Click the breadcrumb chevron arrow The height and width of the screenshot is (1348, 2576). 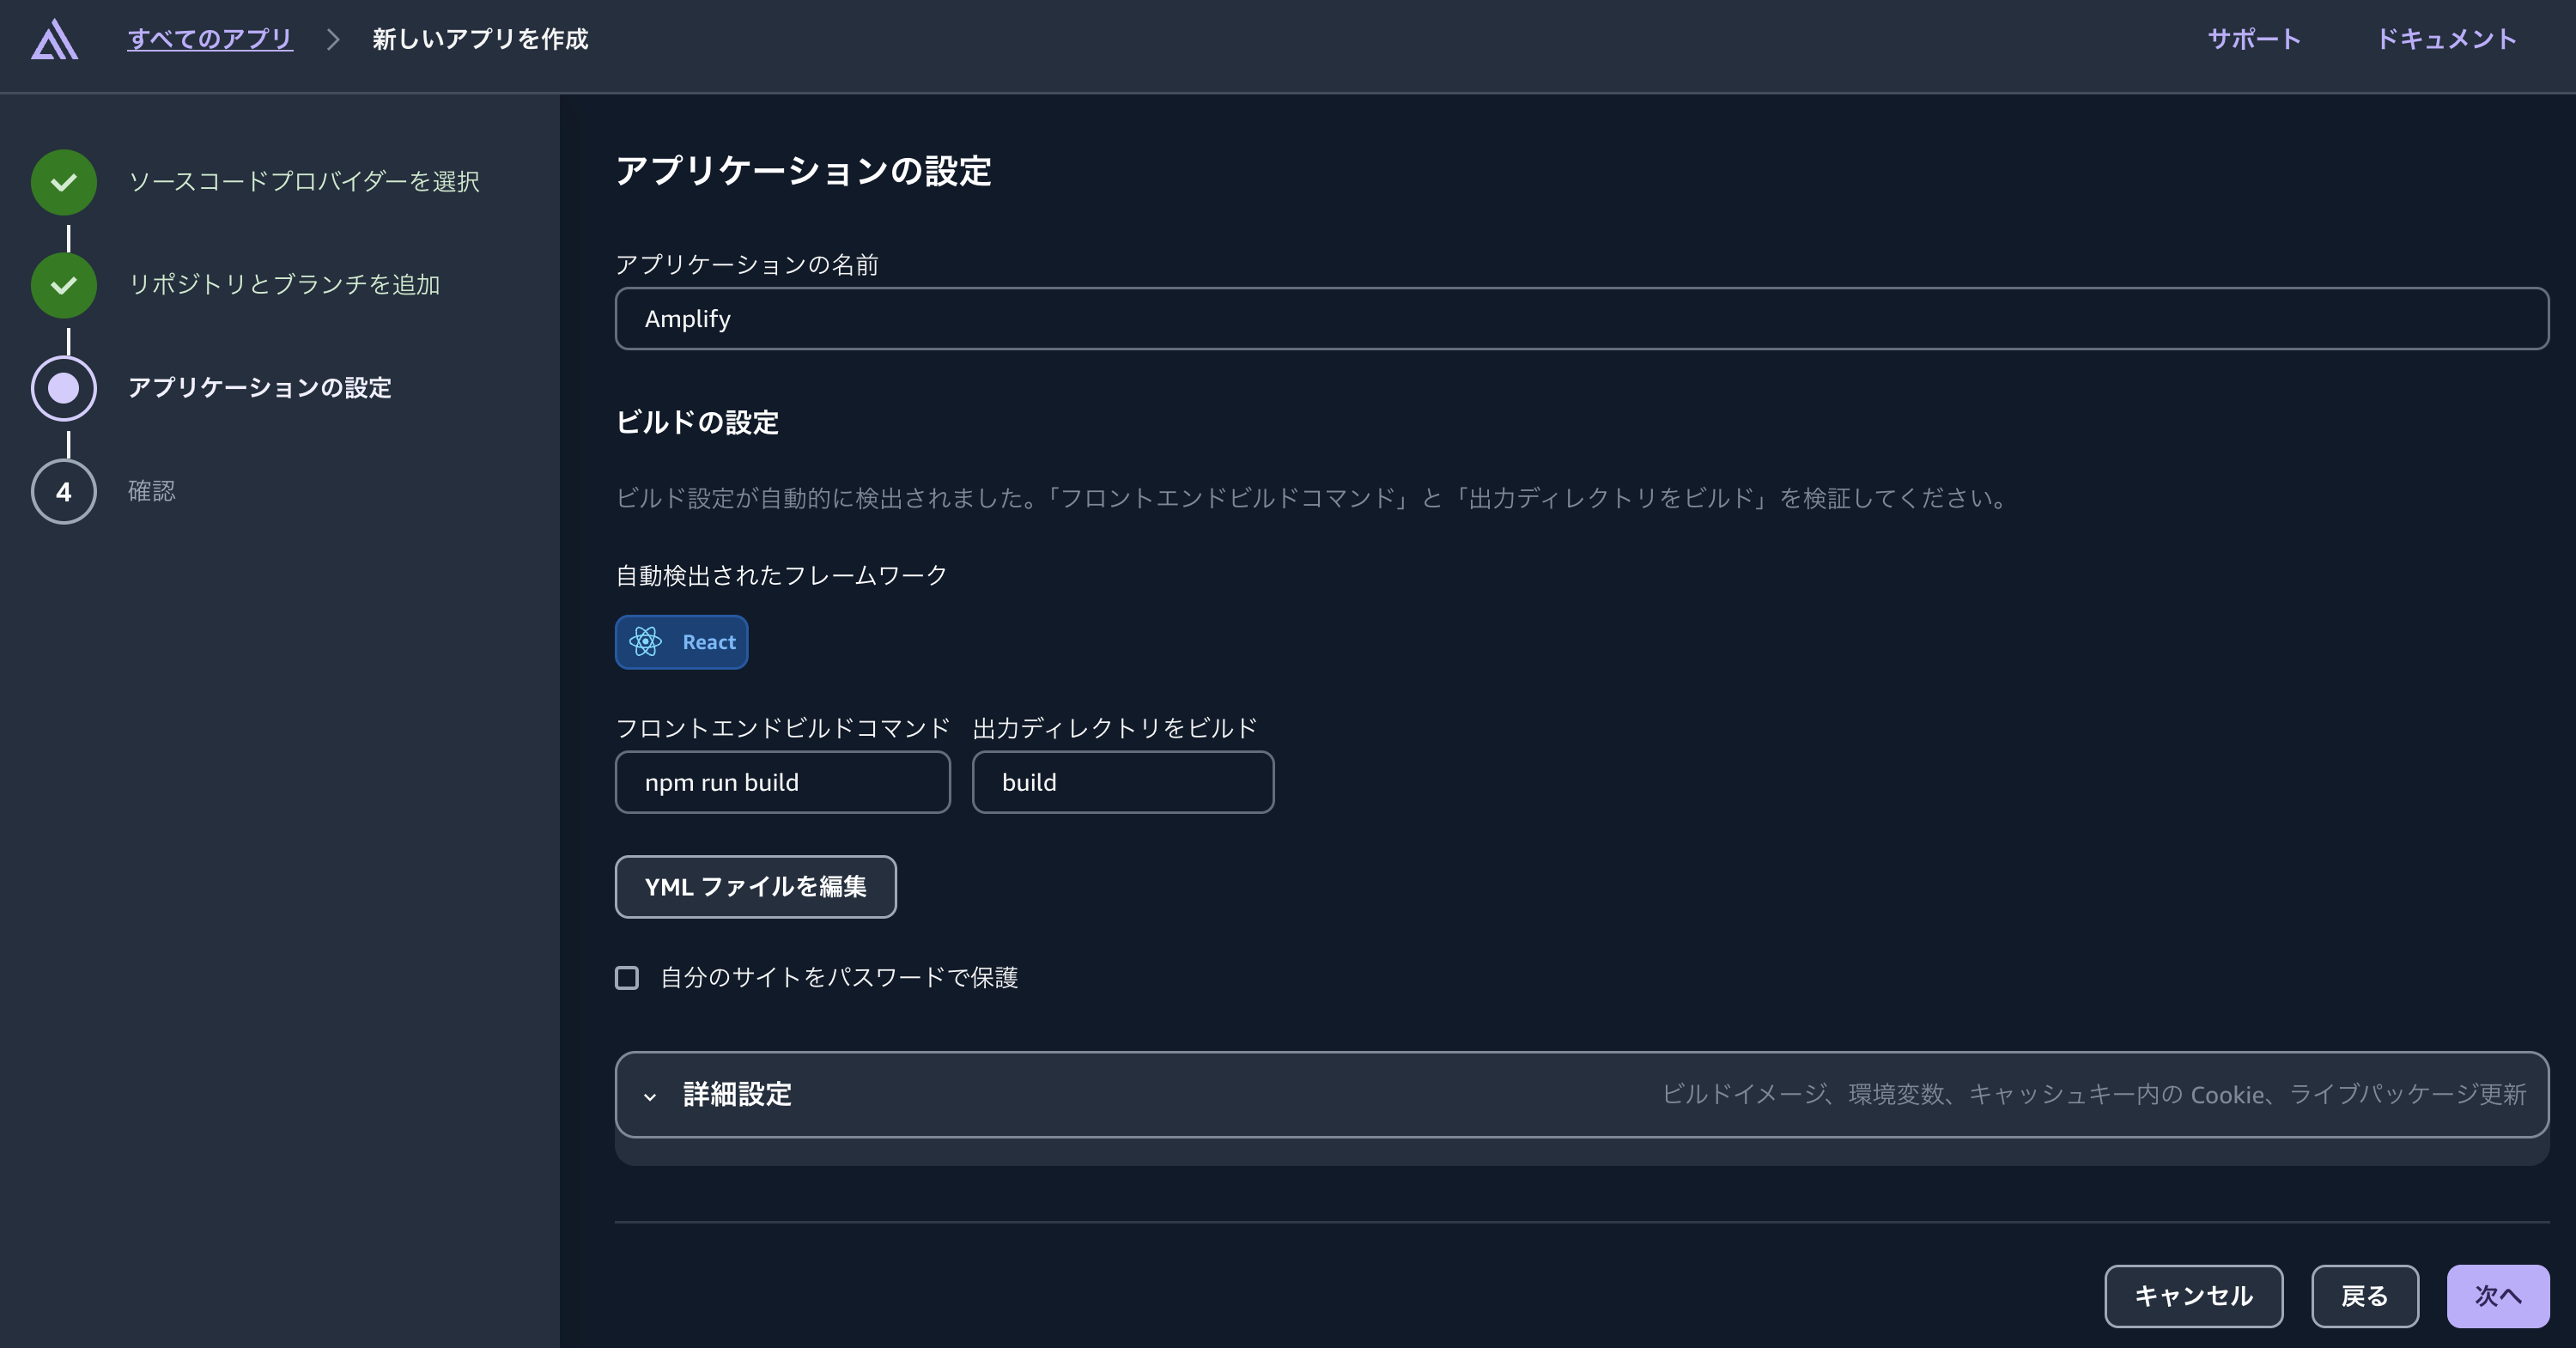point(332,40)
